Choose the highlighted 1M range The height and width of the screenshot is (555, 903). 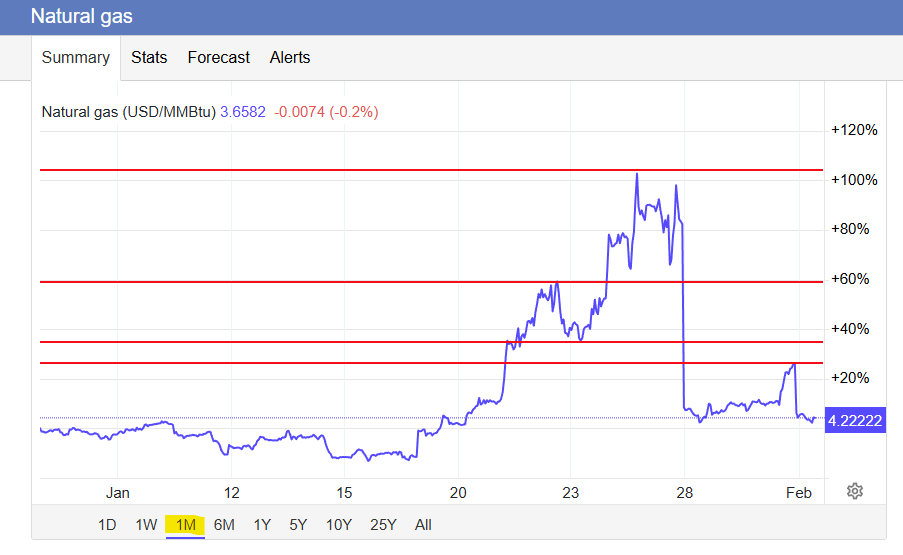185,524
